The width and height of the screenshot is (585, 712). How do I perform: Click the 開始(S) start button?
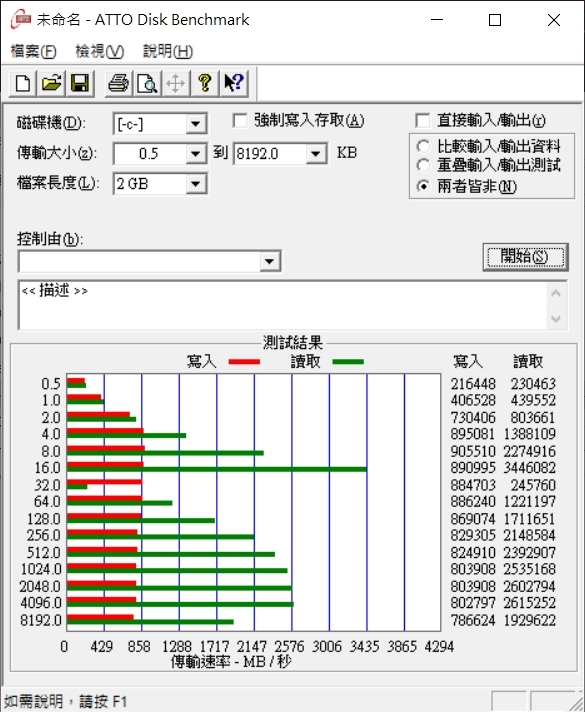526,257
